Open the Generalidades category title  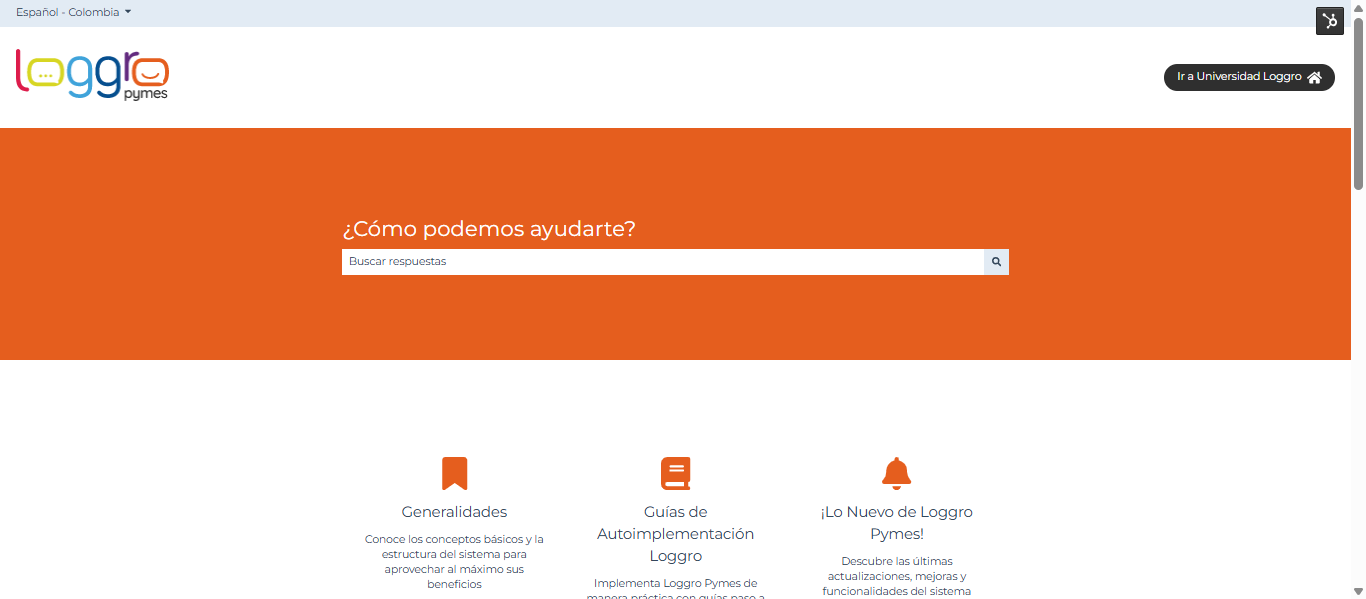[454, 512]
